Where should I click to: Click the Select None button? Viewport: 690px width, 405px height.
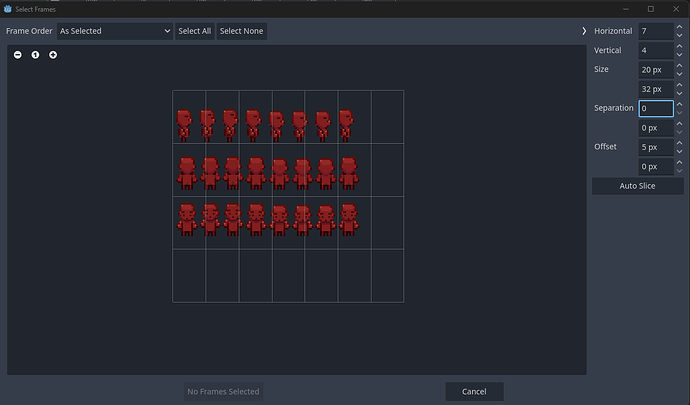pyautogui.click(x=242, y=31)
